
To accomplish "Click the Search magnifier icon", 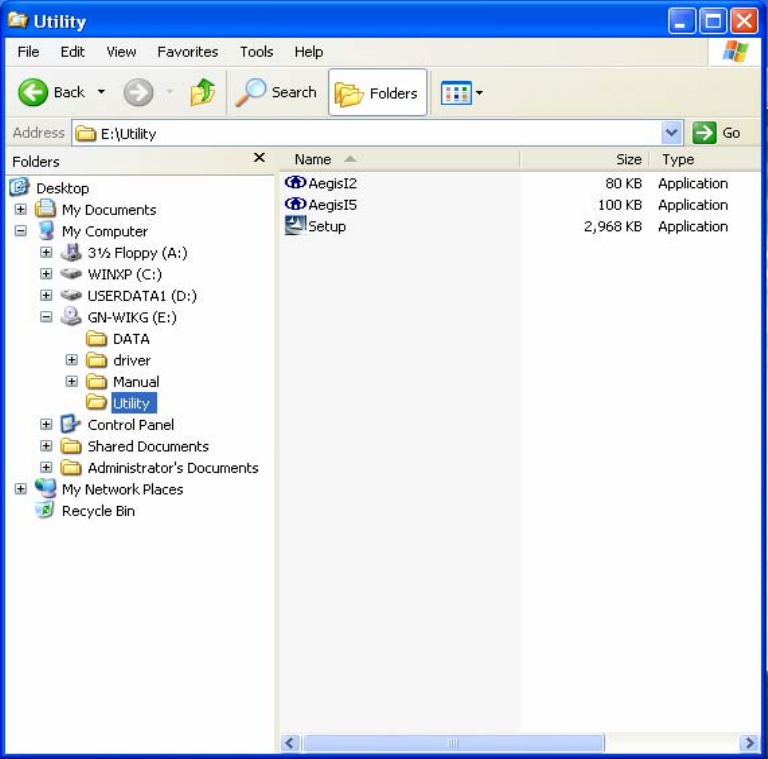I will [250, 92].
